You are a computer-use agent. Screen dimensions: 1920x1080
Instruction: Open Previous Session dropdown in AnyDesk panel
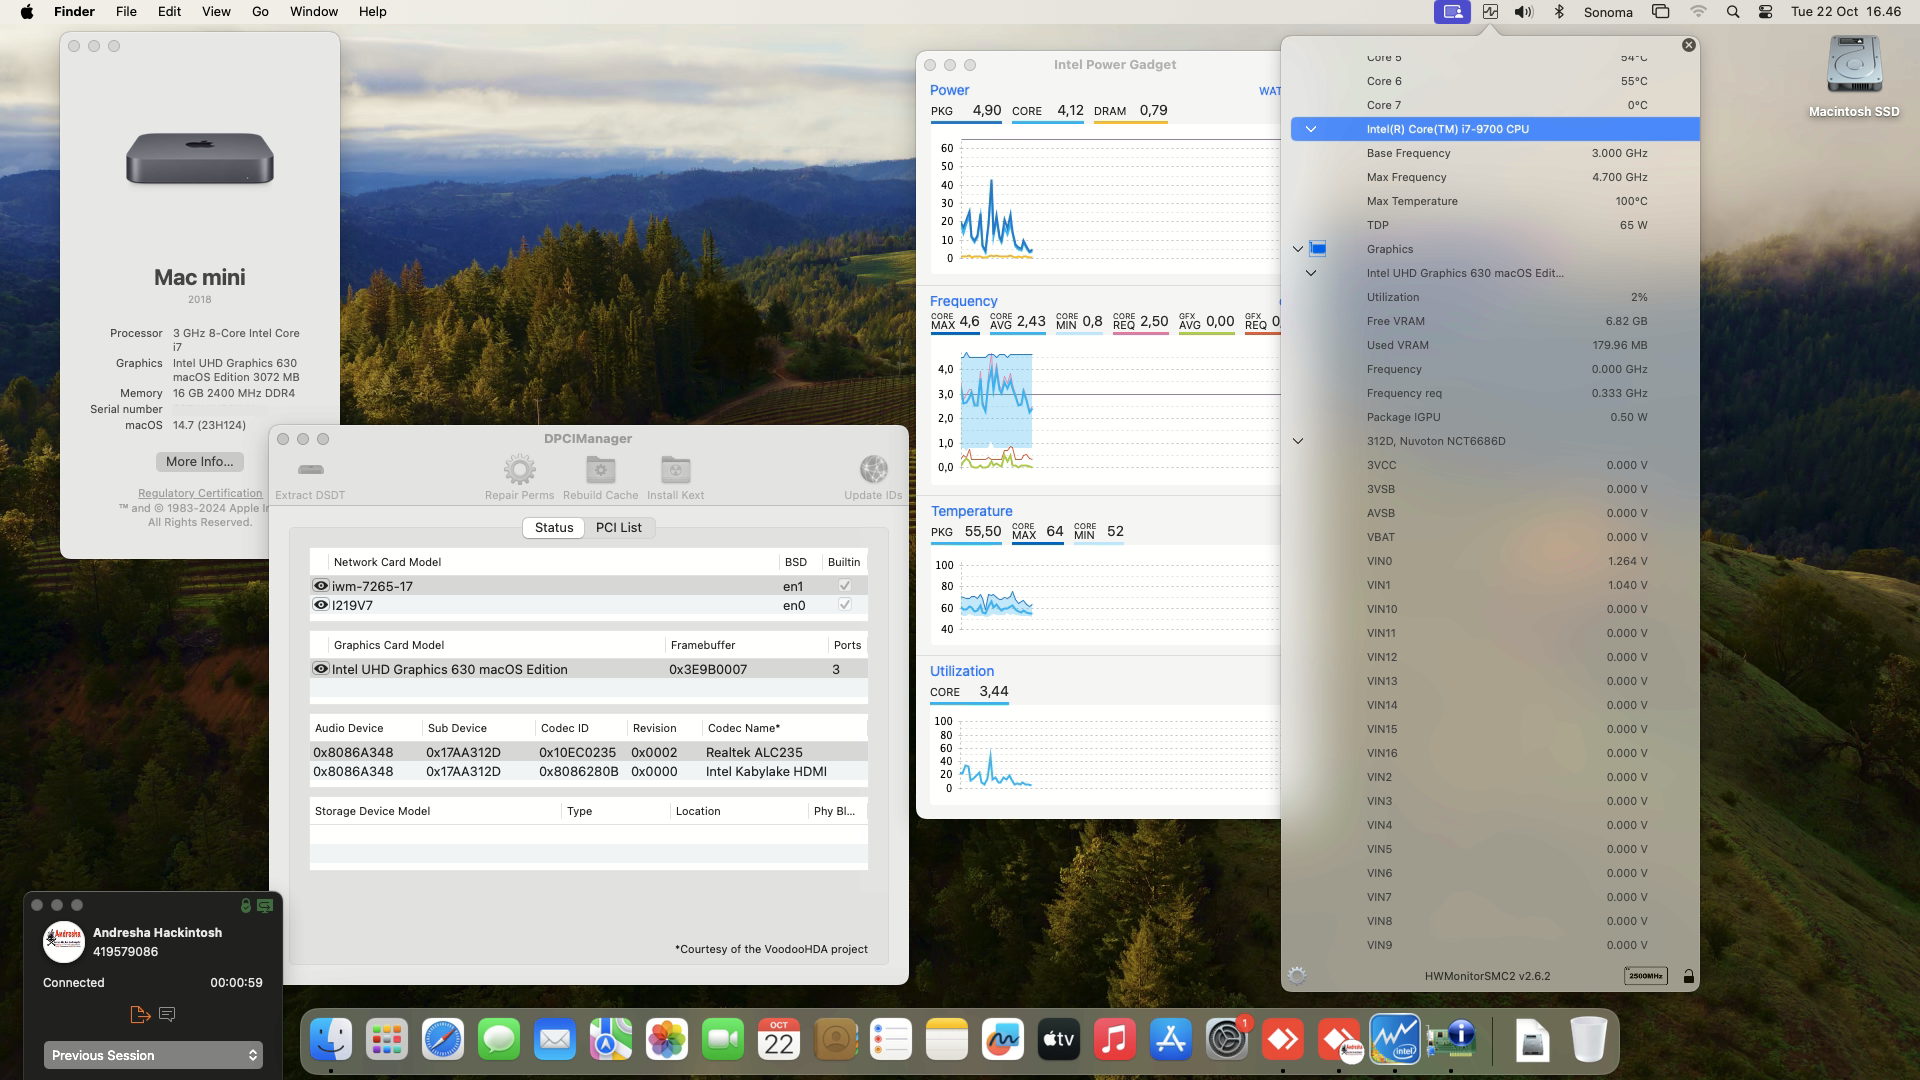coord(153,1055)
